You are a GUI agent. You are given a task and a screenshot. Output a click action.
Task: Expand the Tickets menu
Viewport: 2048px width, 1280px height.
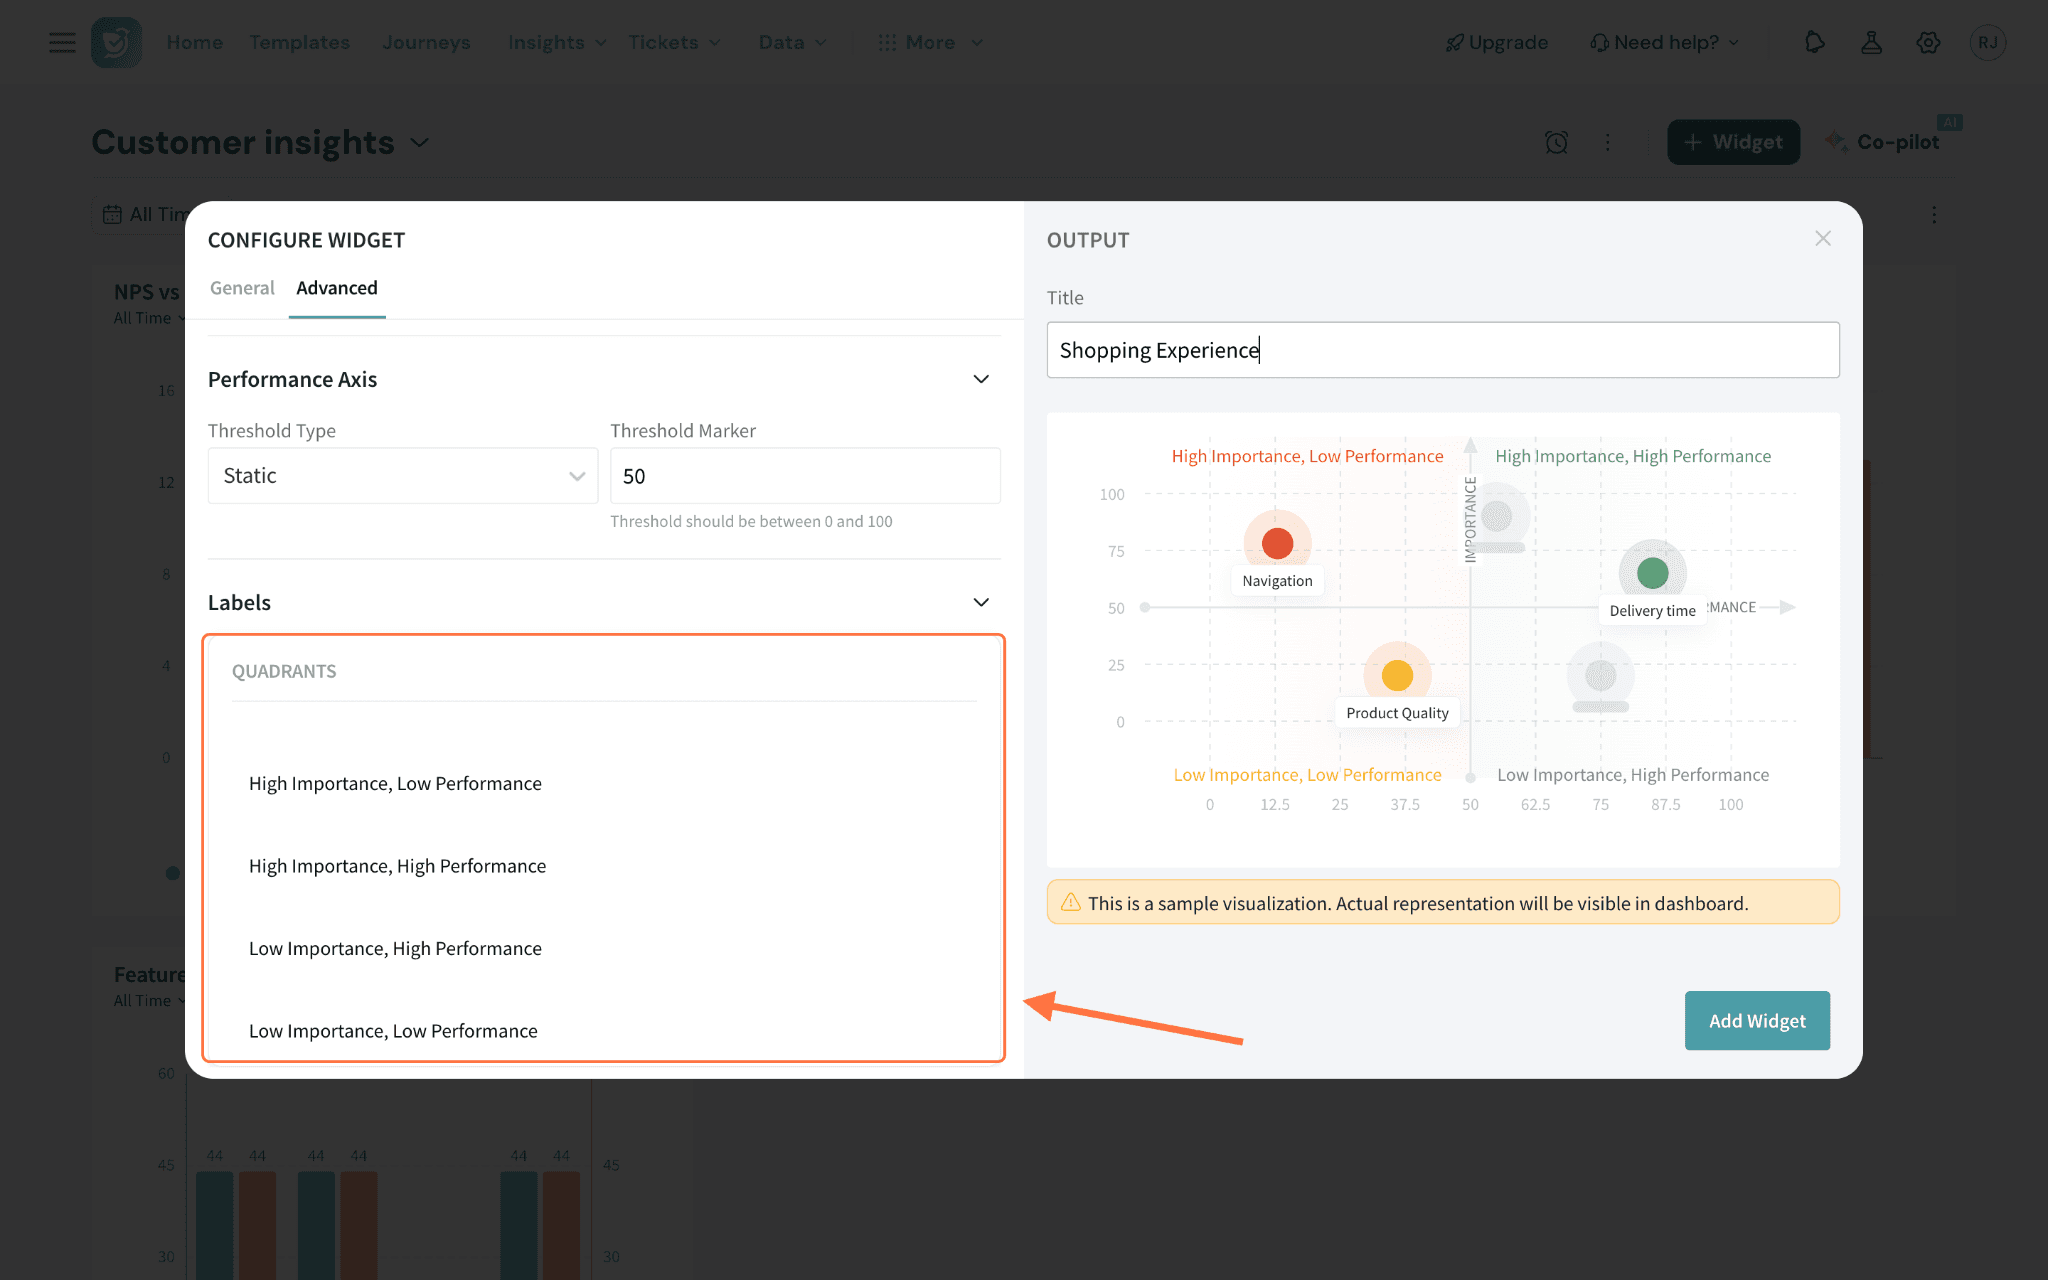point(674,42)
